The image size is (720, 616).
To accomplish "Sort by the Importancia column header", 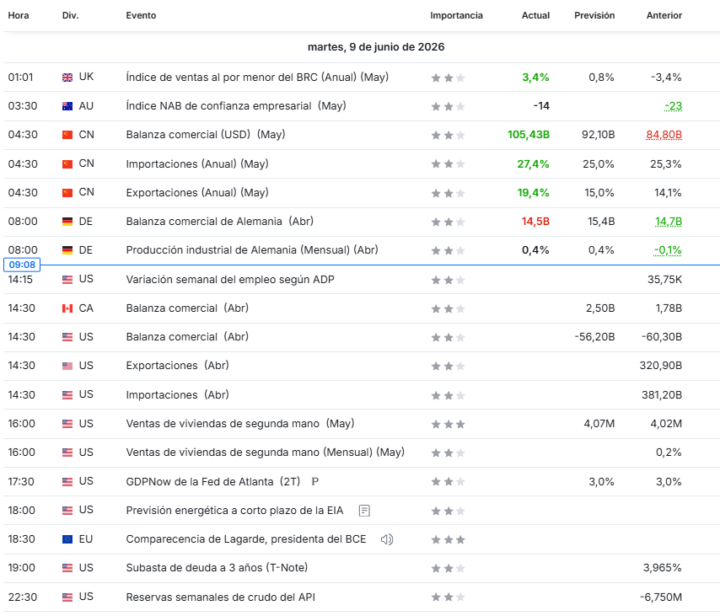I will pos(456,16).
